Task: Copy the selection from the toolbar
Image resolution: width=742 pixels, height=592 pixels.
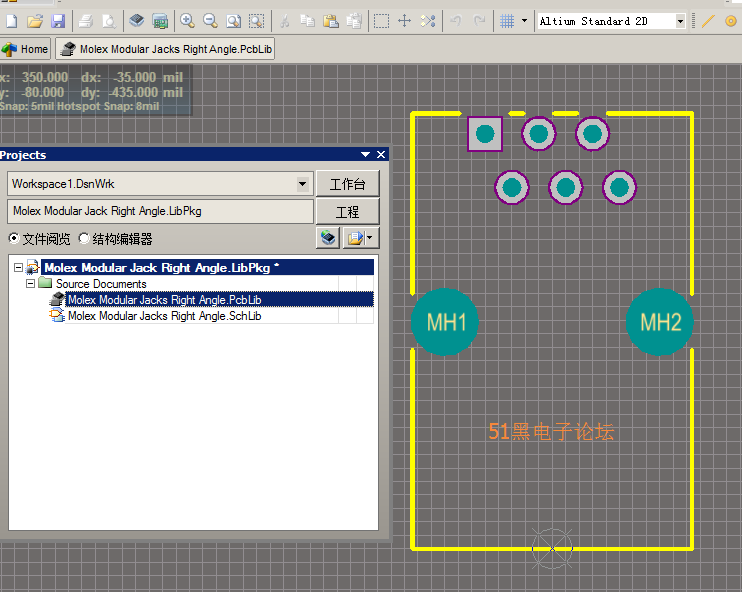Action: (308, 21)
